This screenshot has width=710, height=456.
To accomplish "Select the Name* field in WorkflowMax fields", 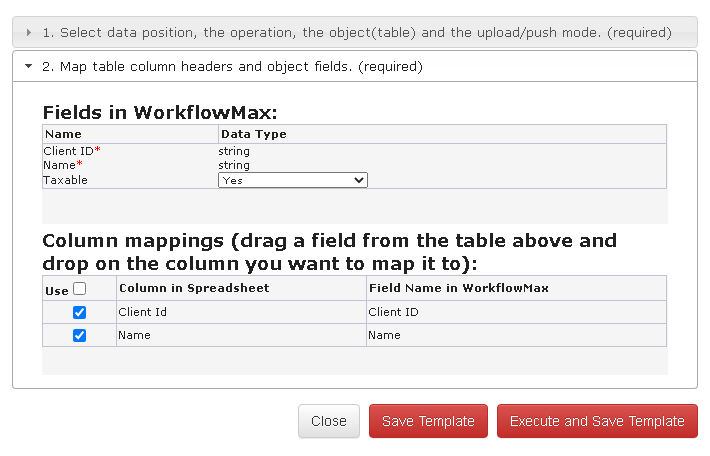I will coord(63,165).
